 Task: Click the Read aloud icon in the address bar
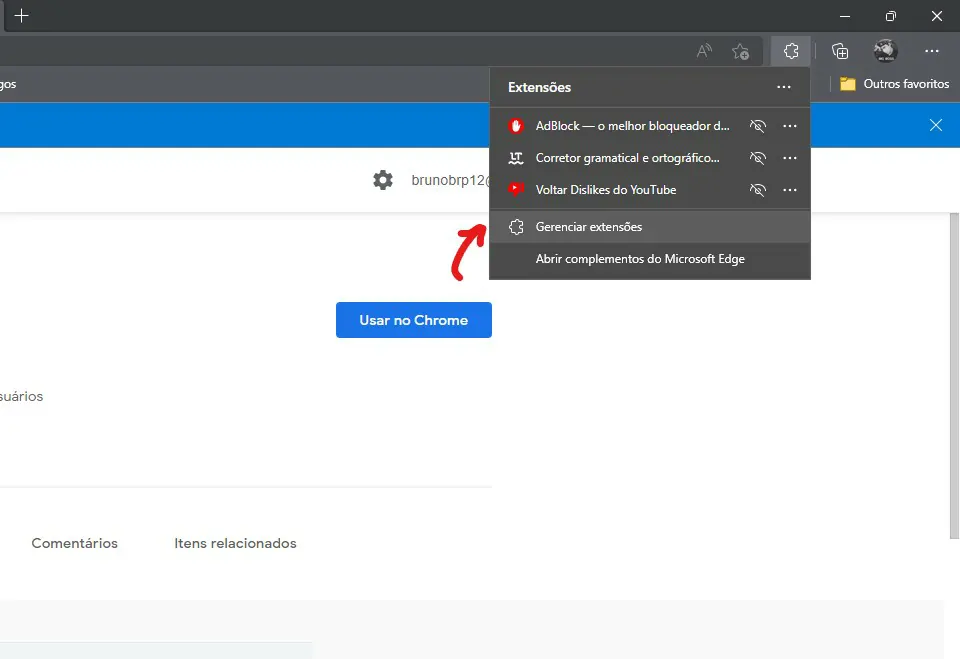[x=704, y=51]
